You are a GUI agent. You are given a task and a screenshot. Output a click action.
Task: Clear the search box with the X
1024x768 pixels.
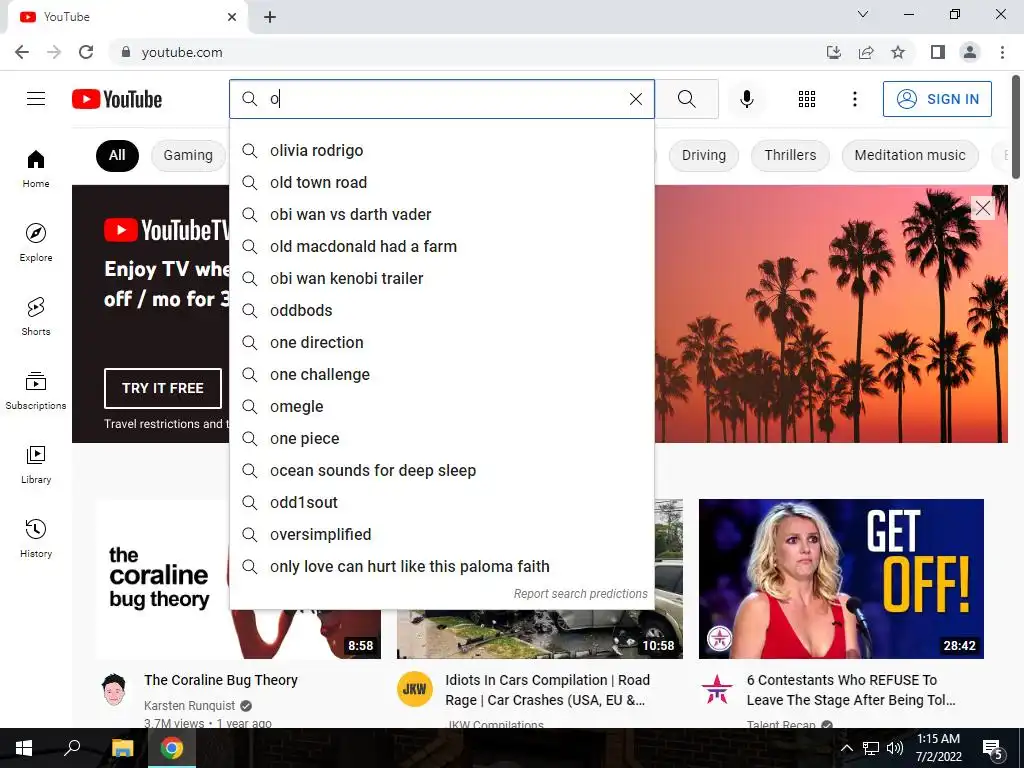(635, 99)
